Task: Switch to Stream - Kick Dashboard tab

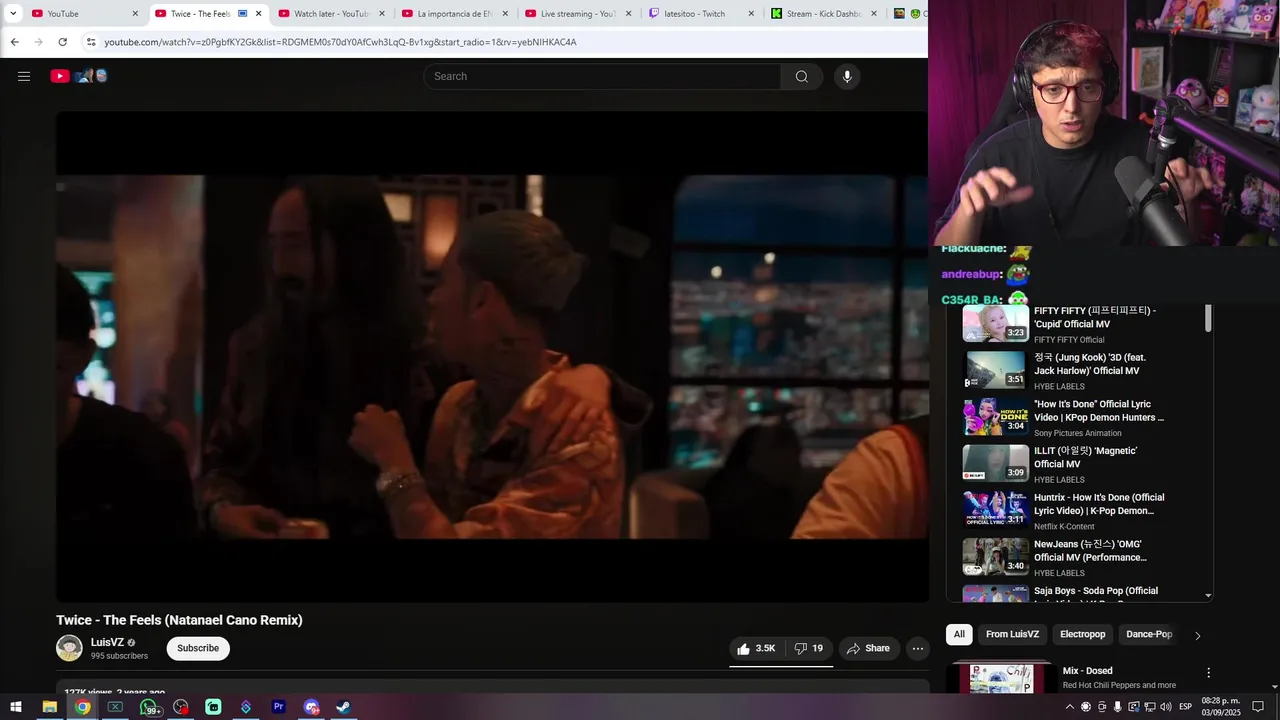Action: (824, 14)
